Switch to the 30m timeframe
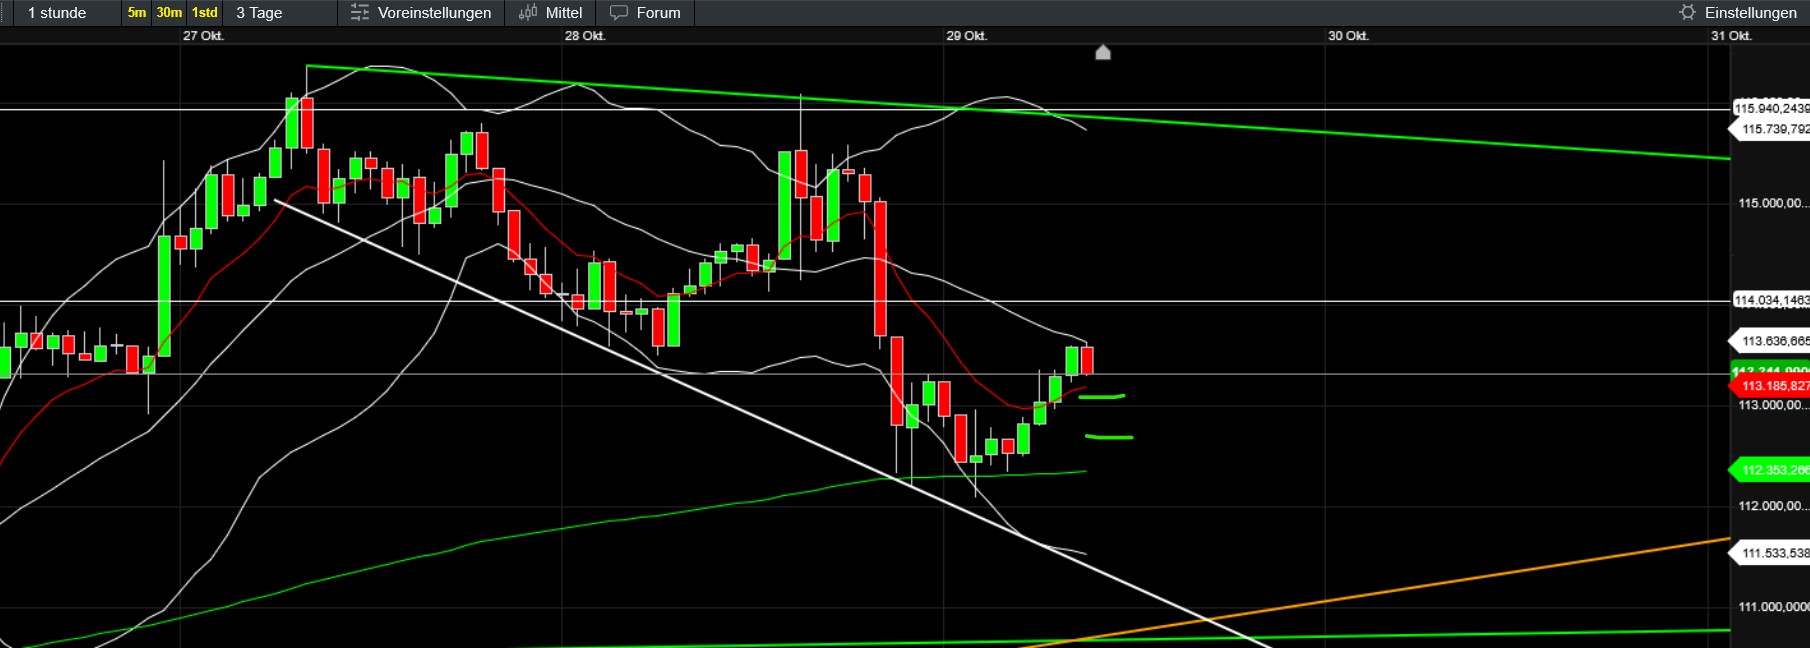This screenshot has height=648, width=1810. coord(169,13)
